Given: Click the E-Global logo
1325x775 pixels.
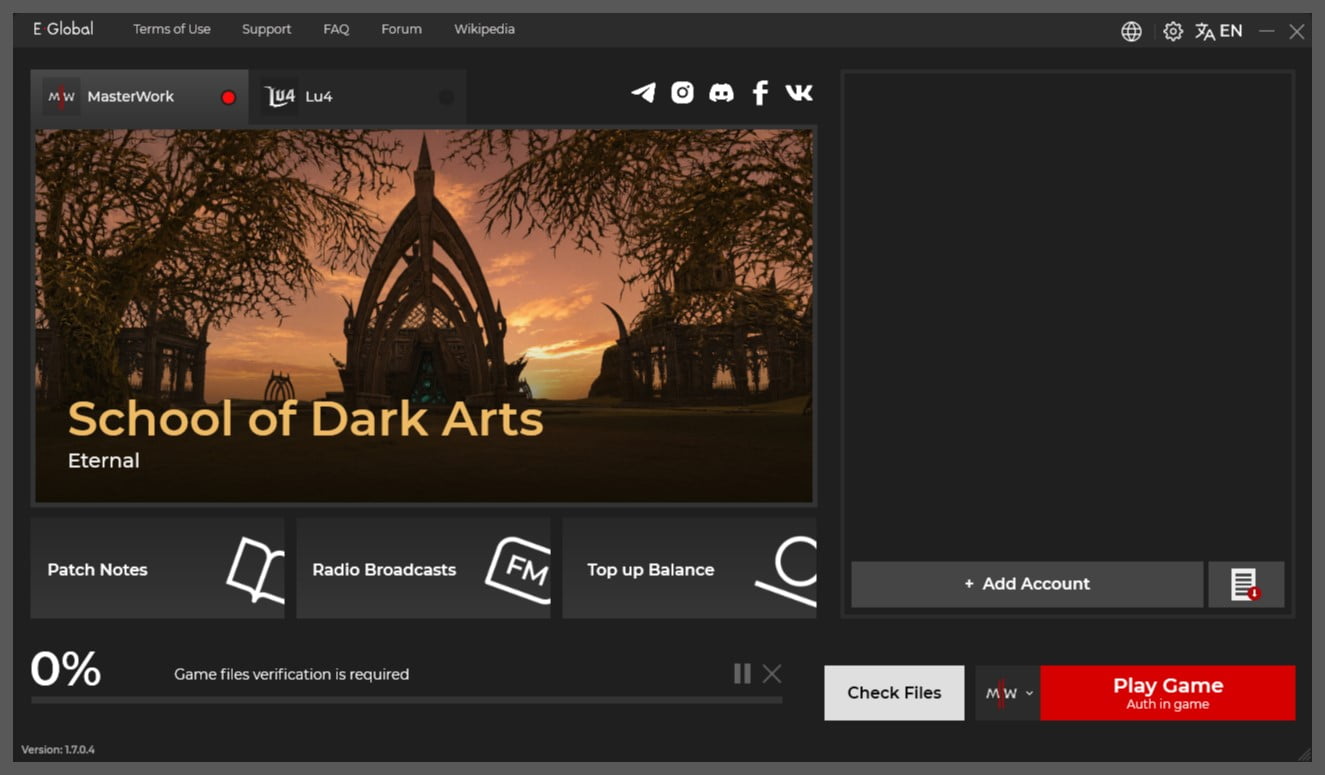Looking at the screenshot, I should pyautogui.click(x=63, y=29).
